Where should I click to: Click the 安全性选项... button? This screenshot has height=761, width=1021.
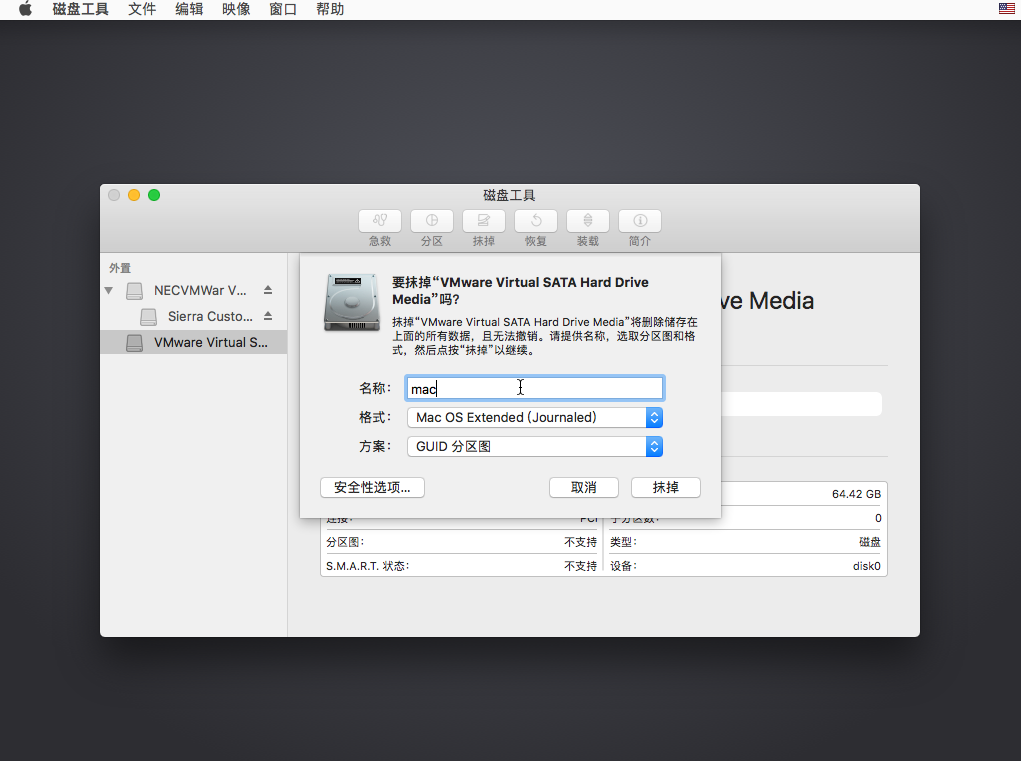[x=372, y=488]
